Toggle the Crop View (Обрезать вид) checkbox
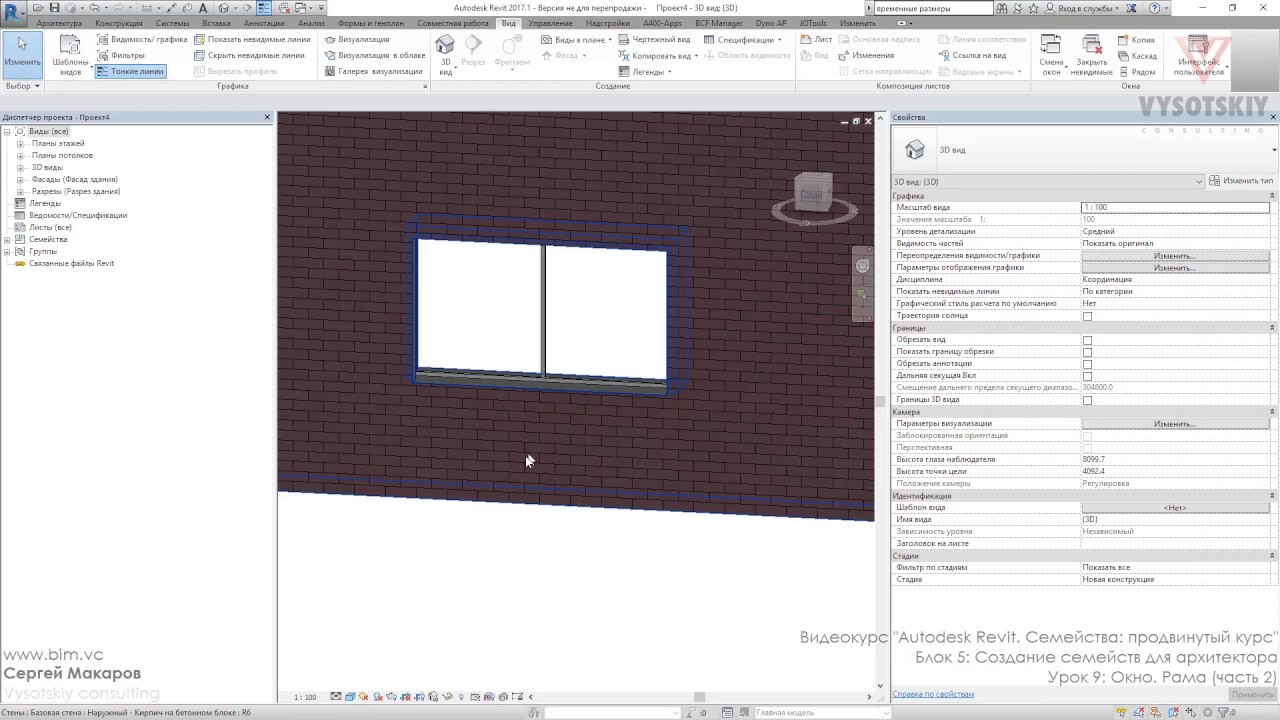This screenshot has width=1280, height=720. coord(1087,340)
